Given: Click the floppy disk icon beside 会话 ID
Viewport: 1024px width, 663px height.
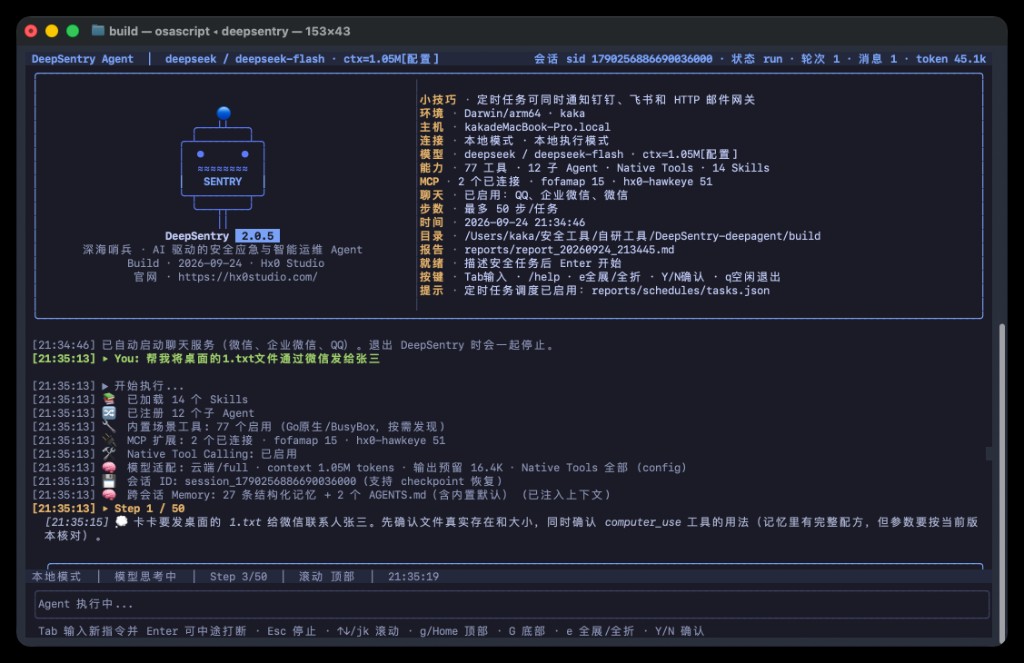Looking at the screenshot, I should tap(108, 481).
